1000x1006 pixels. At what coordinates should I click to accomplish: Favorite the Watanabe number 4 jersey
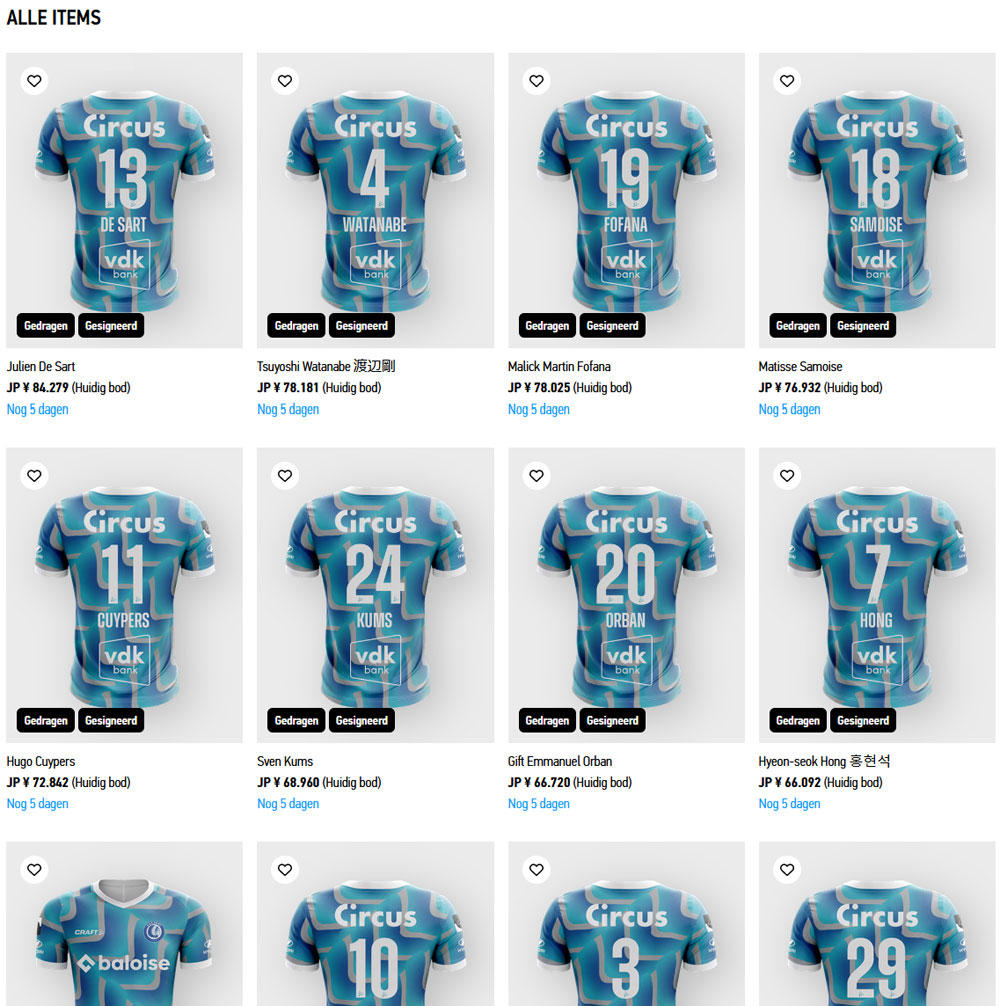pos(285,81)
